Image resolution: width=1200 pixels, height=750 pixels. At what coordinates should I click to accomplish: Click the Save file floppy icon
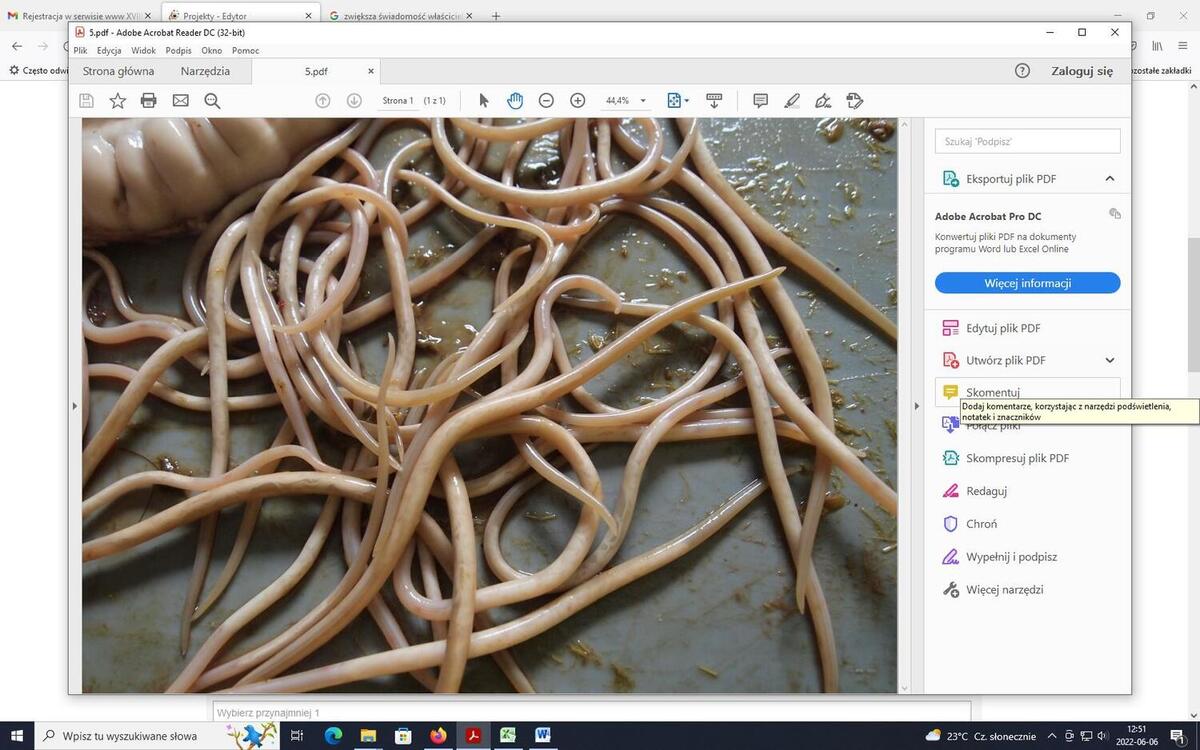coord(87,100)
